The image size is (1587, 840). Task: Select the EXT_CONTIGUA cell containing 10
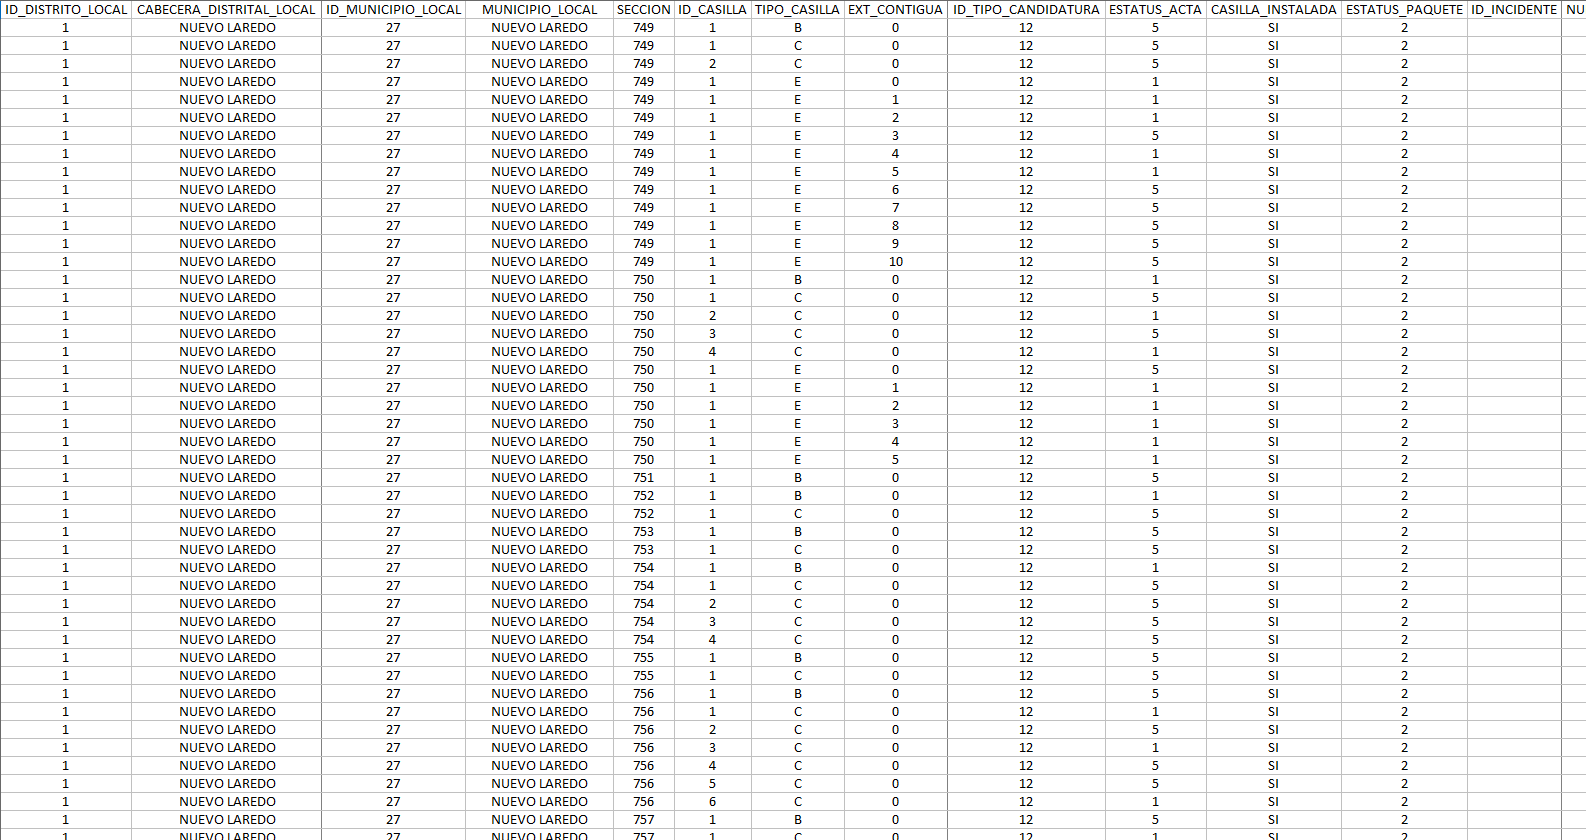895,262
